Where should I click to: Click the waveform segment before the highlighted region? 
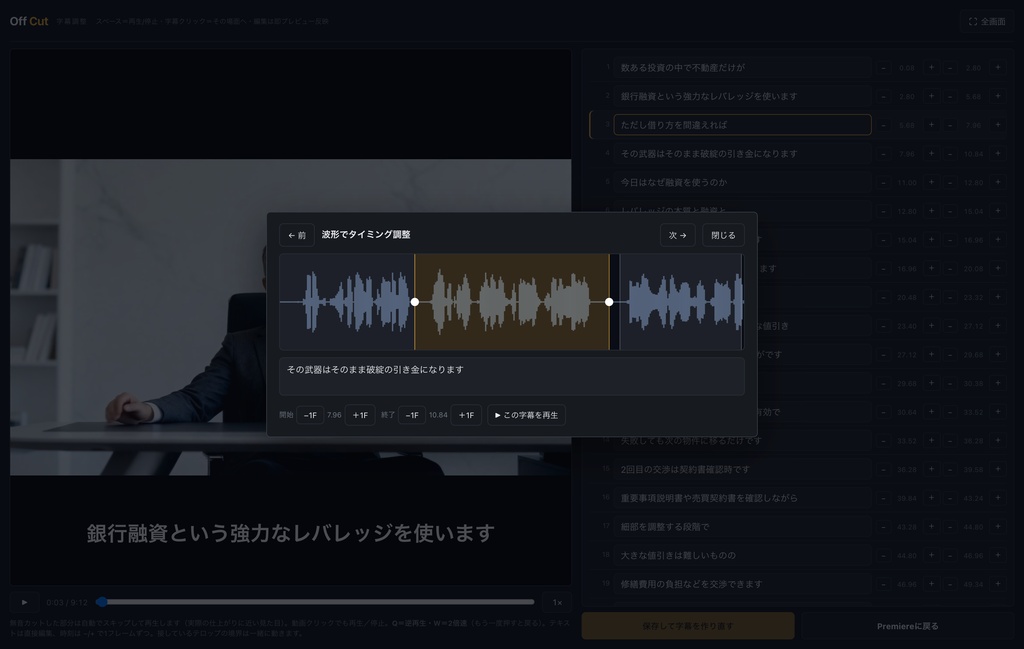pos(347,302)
